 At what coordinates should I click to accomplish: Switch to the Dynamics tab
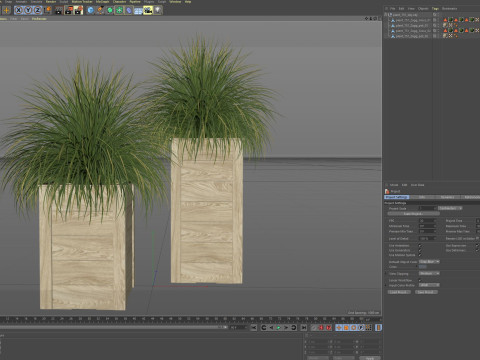tap(448, 197)
